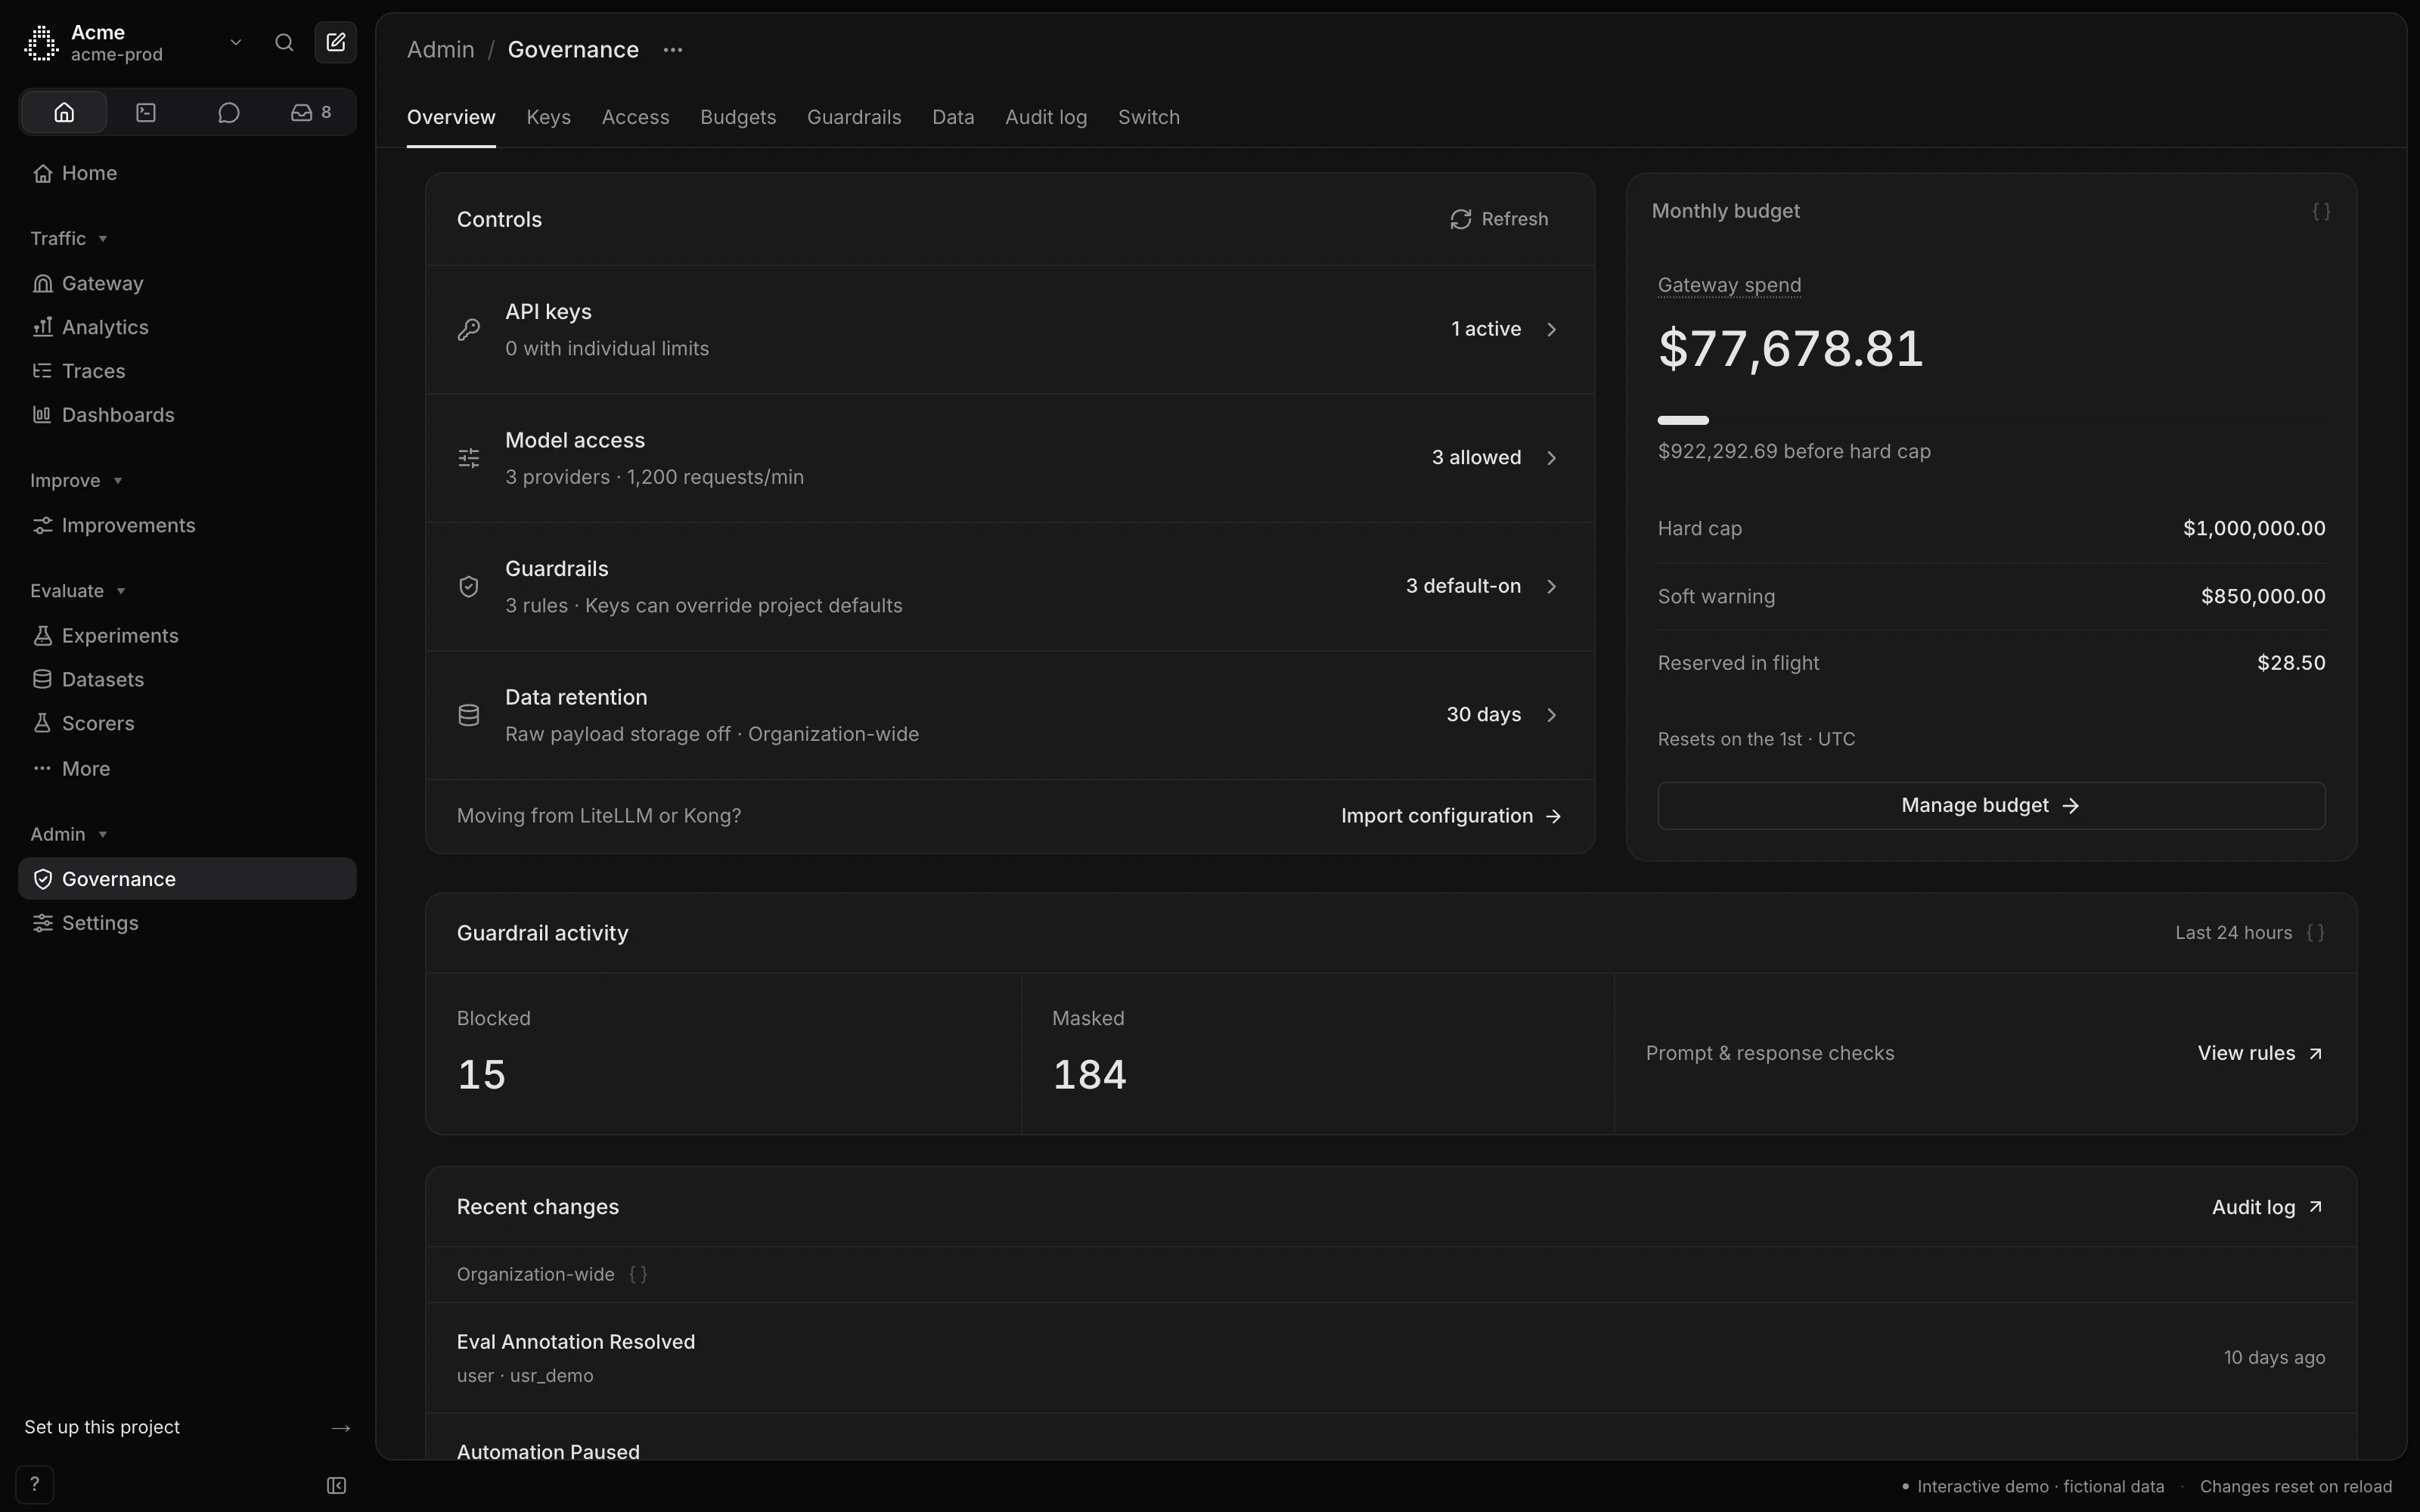Screen dimensions: 2420x1512
Task: Click the arrow beside Set up this project
Action: pos(341,1427)
